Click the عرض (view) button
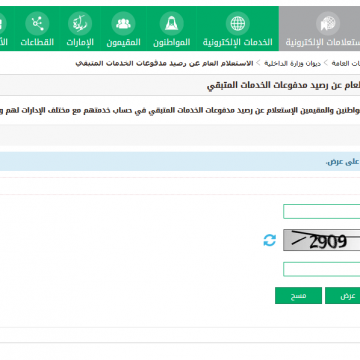This screenshot has width=360, height=360. 343,296
